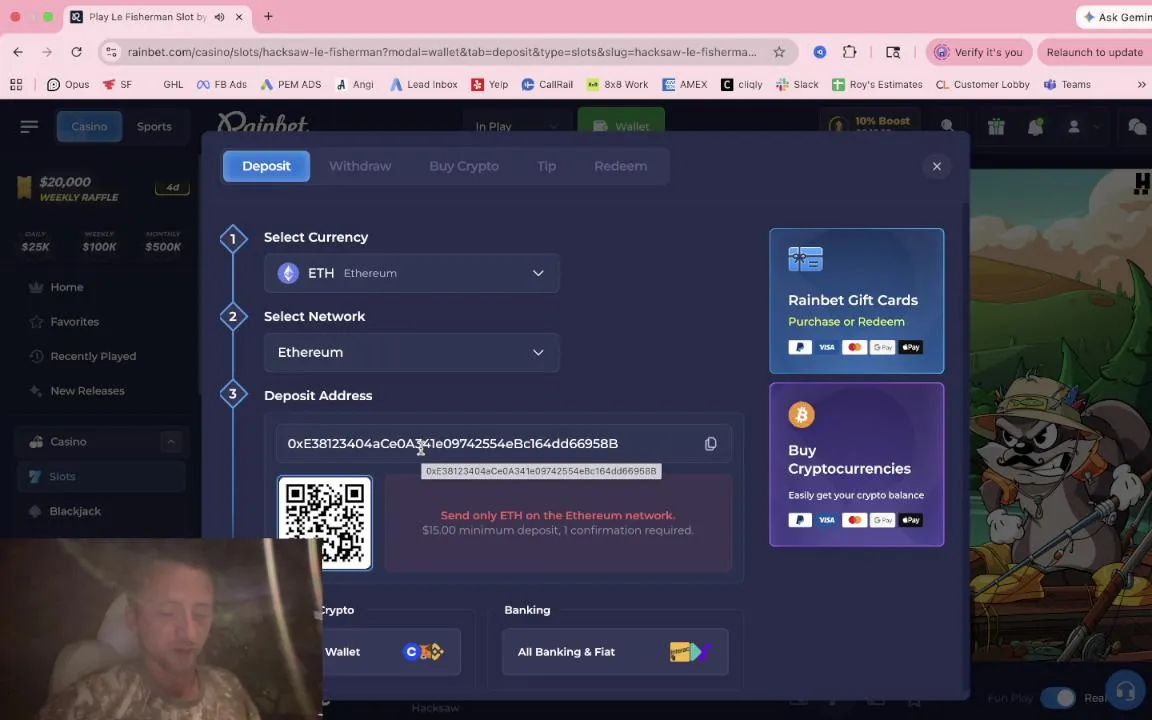The height and width of the screenshot is (720, 1152).
Task: Choose All Banking & Fiat option
Action: (x=615, y=652)
